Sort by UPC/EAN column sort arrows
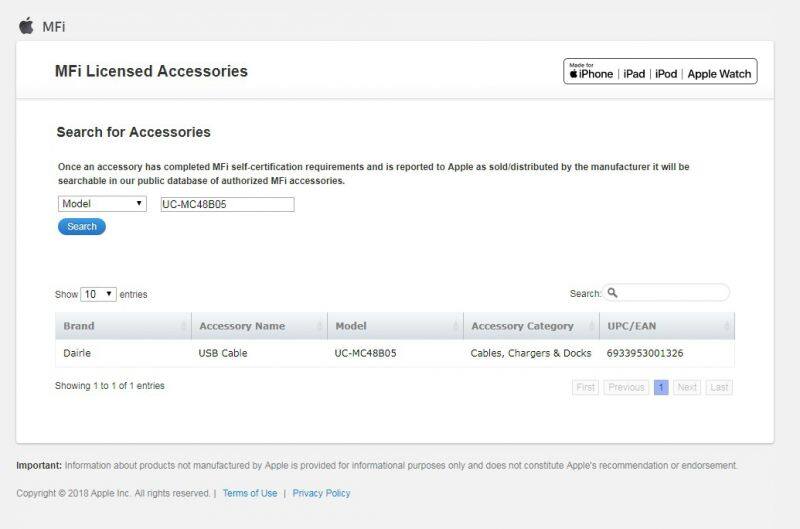The height and width of the screenshot is (529, 800). [727, 326]
